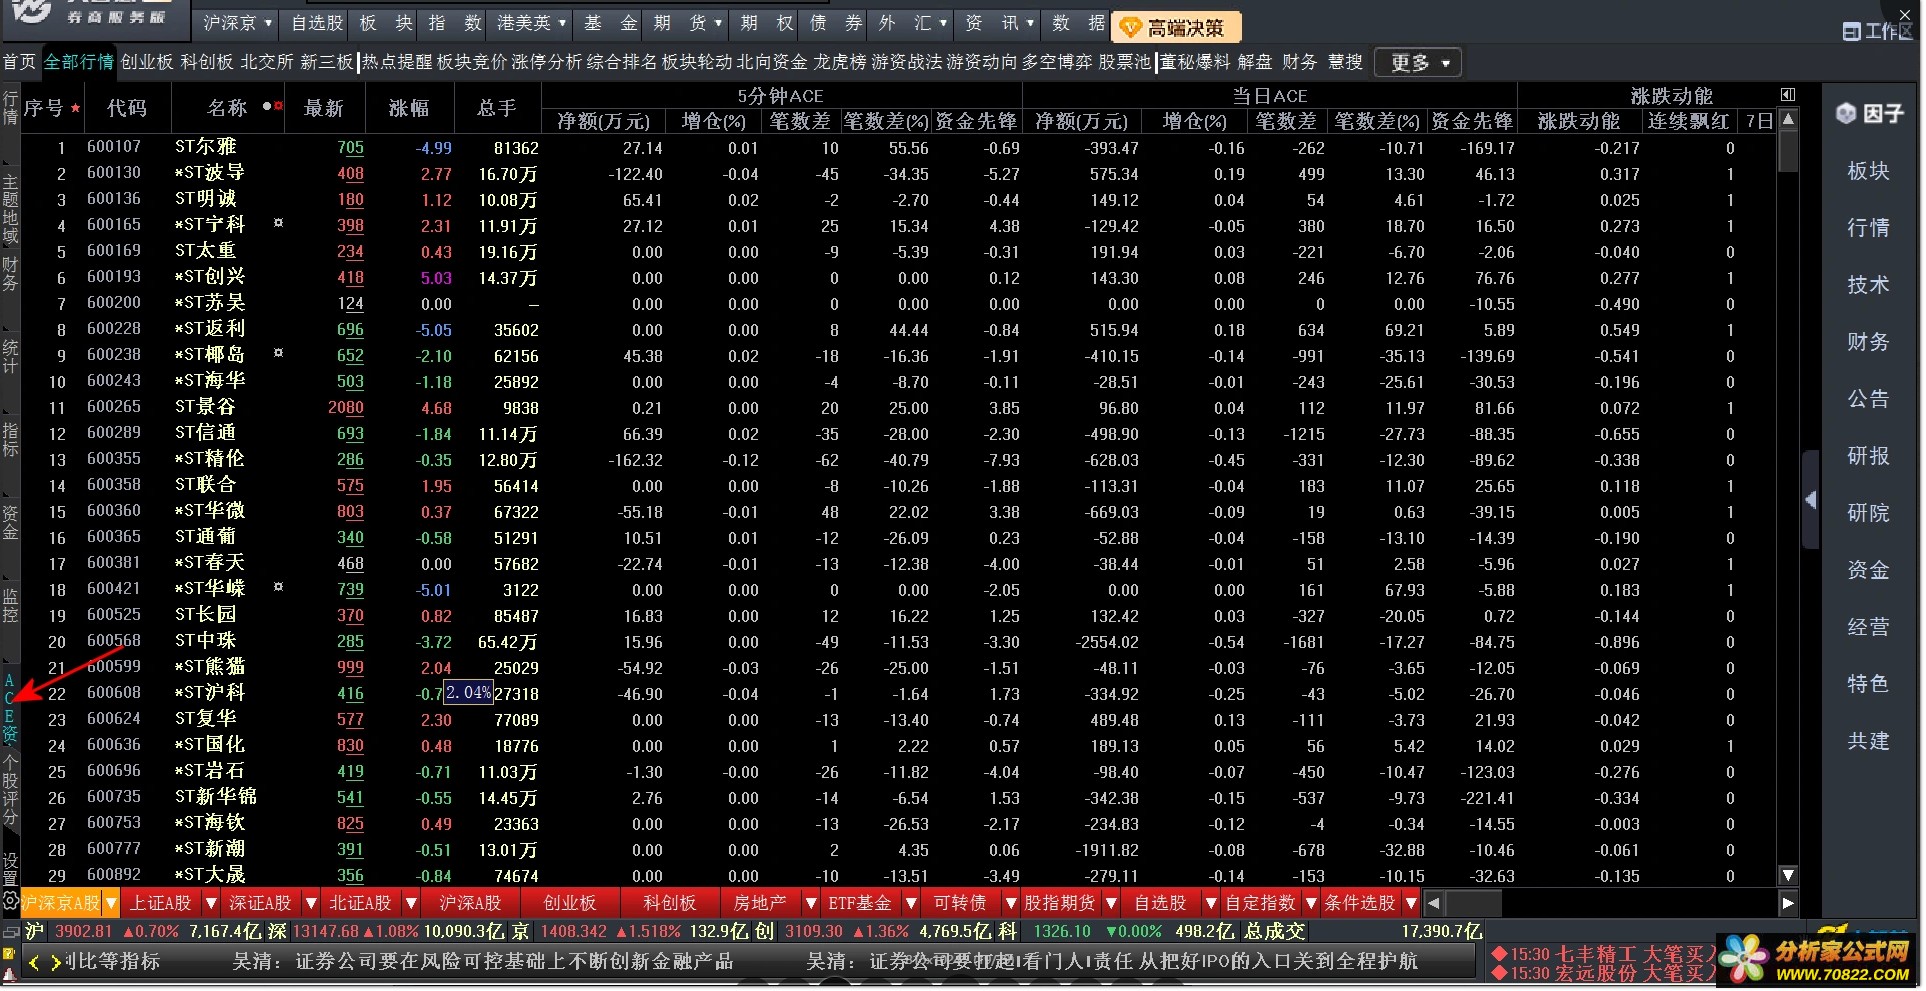Select 财务 in the right sidebar

coord(1867,342)
